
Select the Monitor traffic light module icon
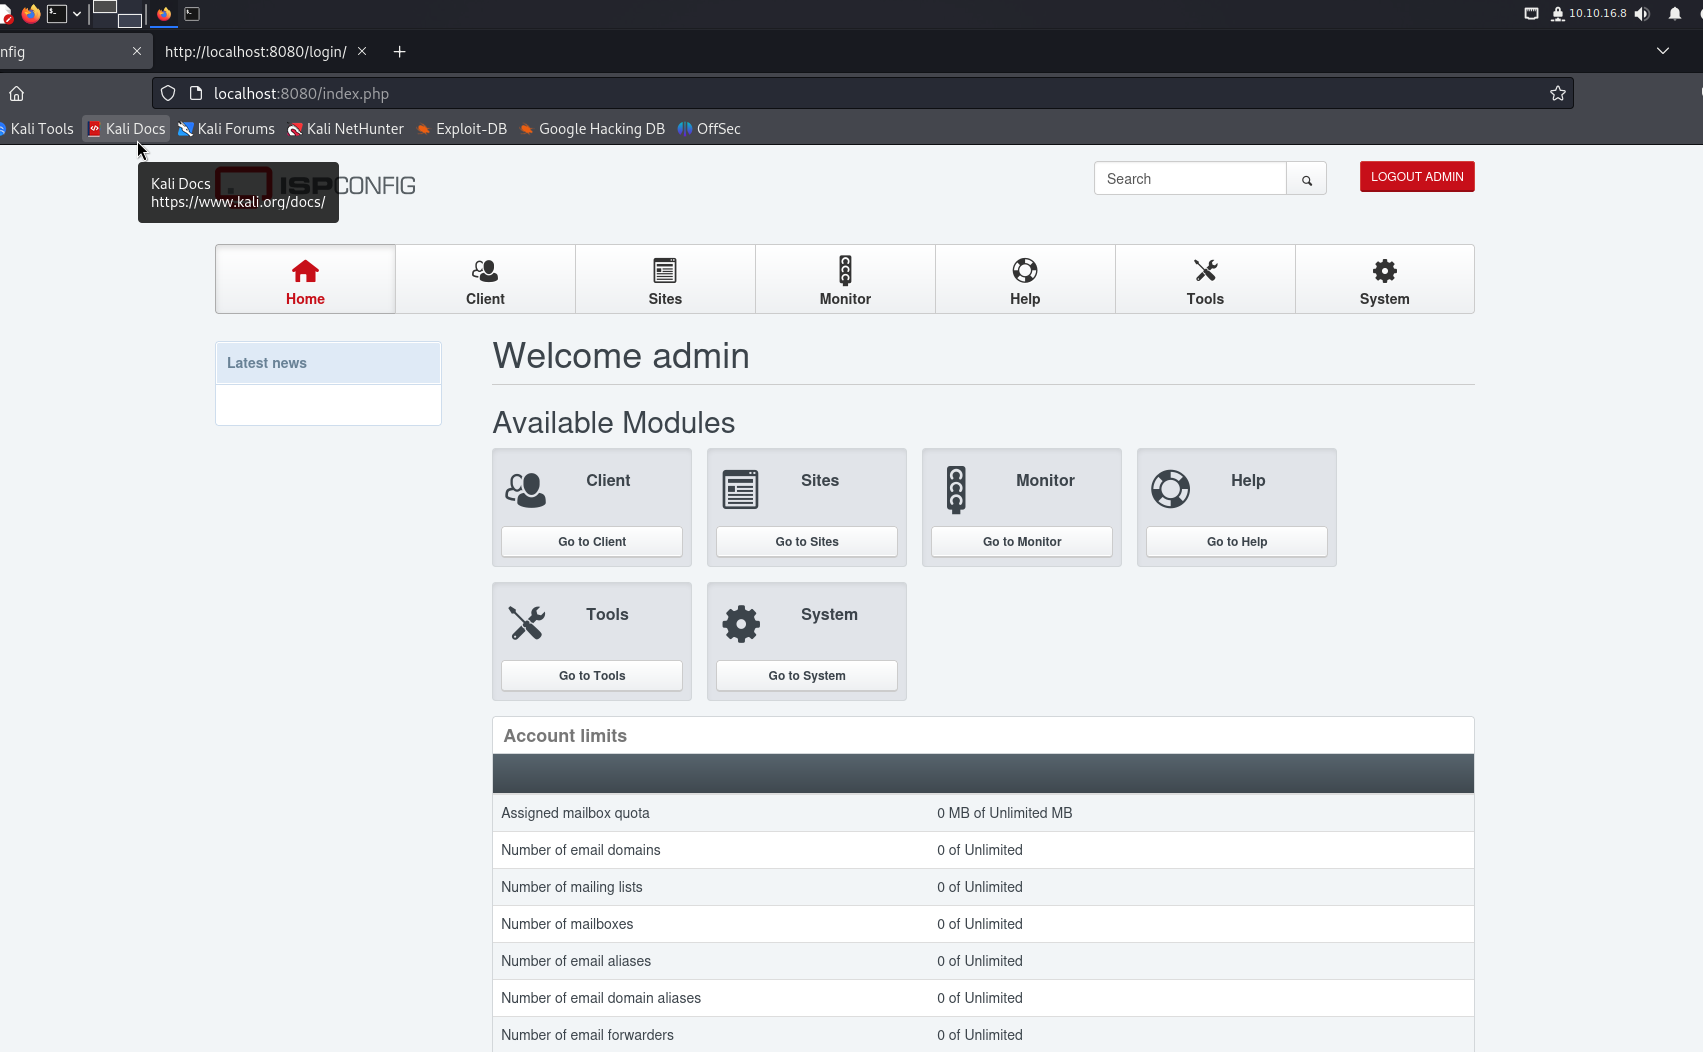pos(956,490)
